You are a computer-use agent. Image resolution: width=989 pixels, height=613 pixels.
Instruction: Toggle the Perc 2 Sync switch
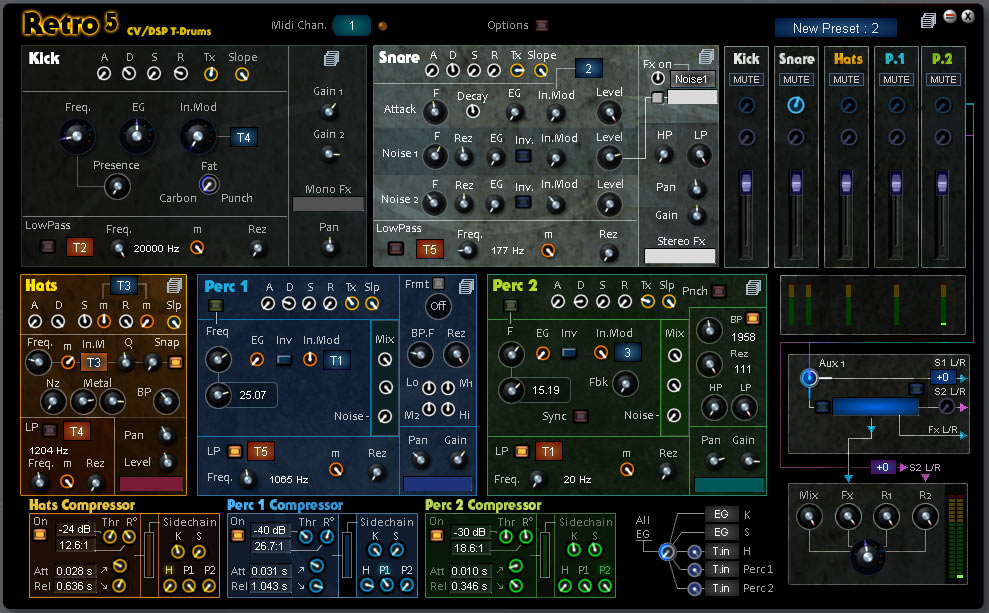[x=580, y=416]
